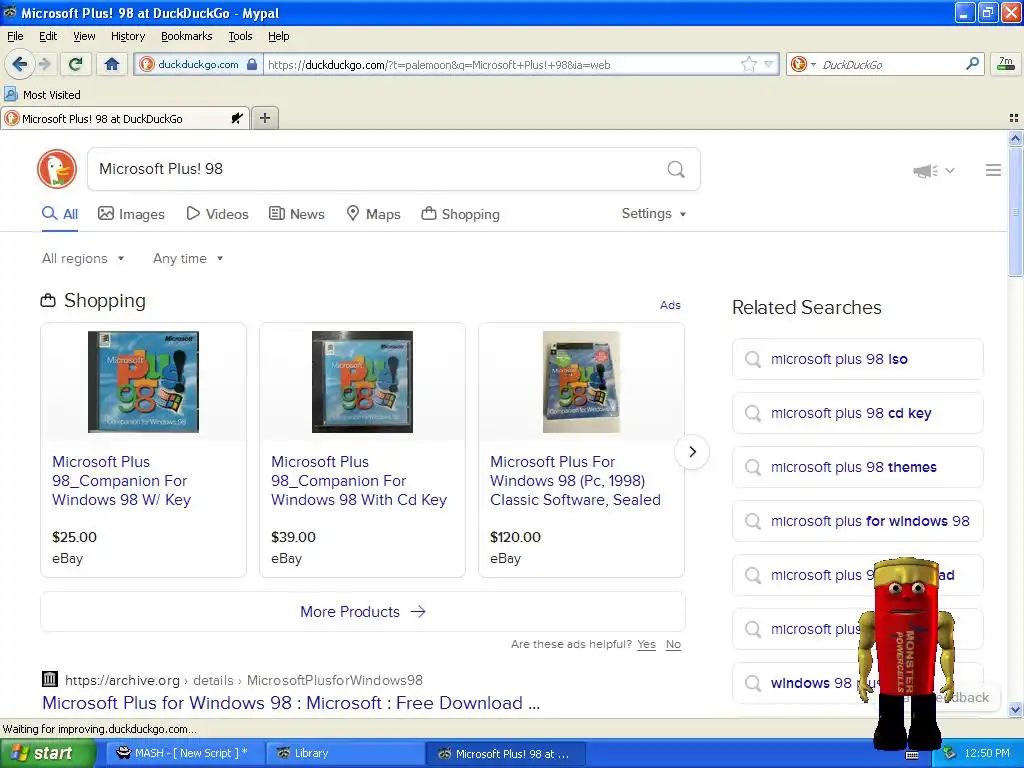Switch to the News search tab

(296, 214)
